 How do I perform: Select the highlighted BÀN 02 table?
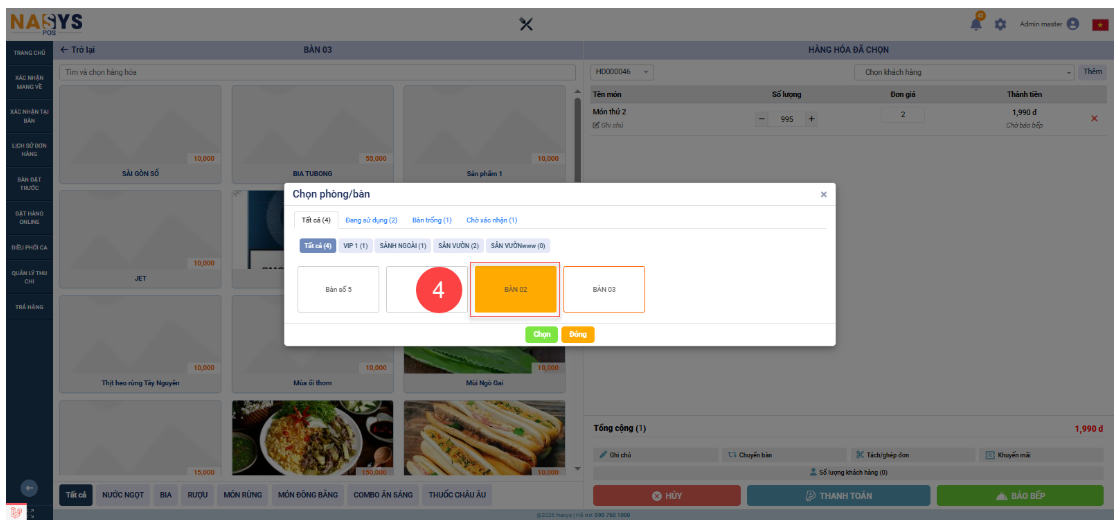(x=515, y=289)
